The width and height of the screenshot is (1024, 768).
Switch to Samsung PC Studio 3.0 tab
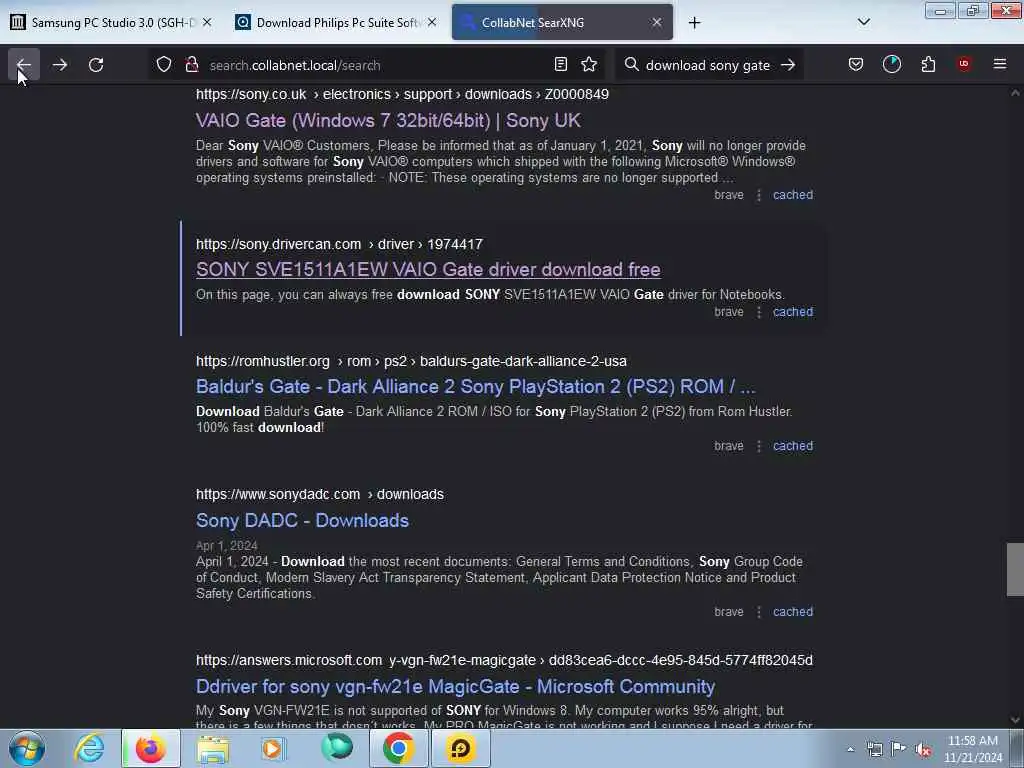(x=112, y=22)
